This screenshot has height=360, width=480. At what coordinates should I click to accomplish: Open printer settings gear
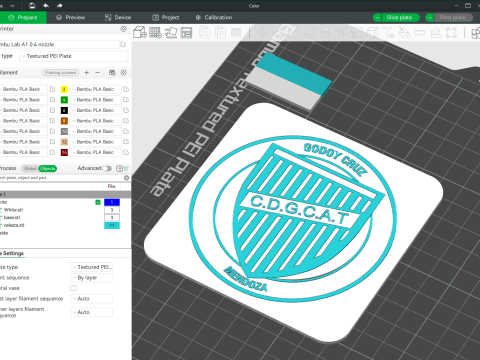(x=123, y=29)
